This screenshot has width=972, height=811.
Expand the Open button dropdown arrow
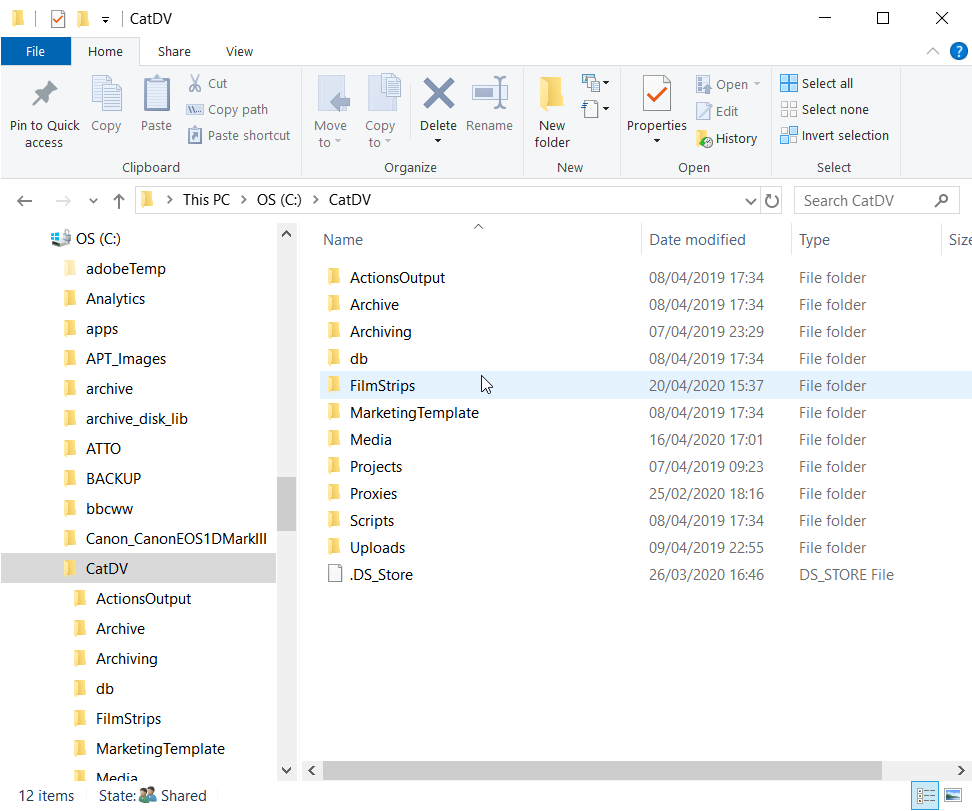coord(757,84)
